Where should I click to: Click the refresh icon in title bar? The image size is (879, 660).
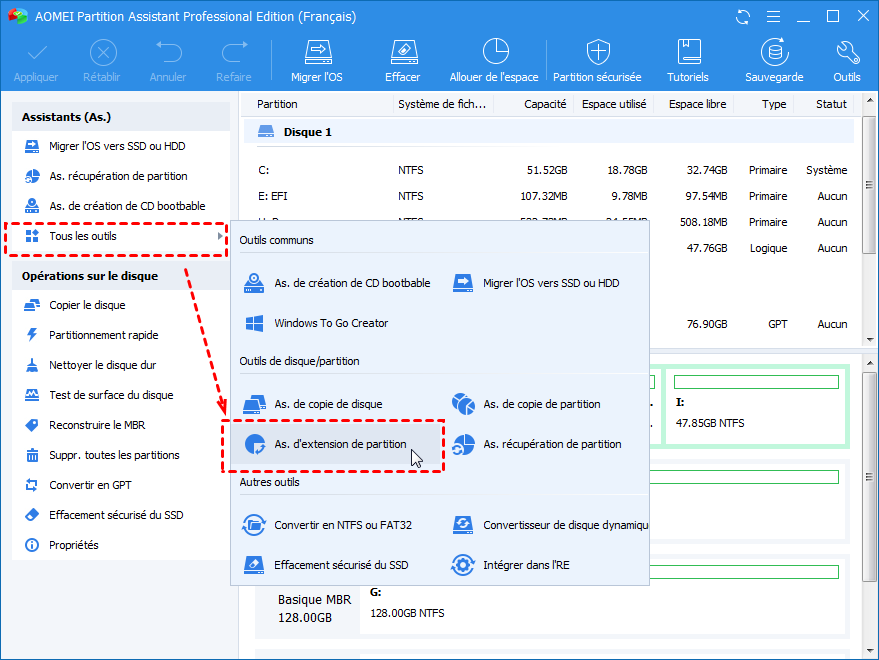[x=743, y=17]
